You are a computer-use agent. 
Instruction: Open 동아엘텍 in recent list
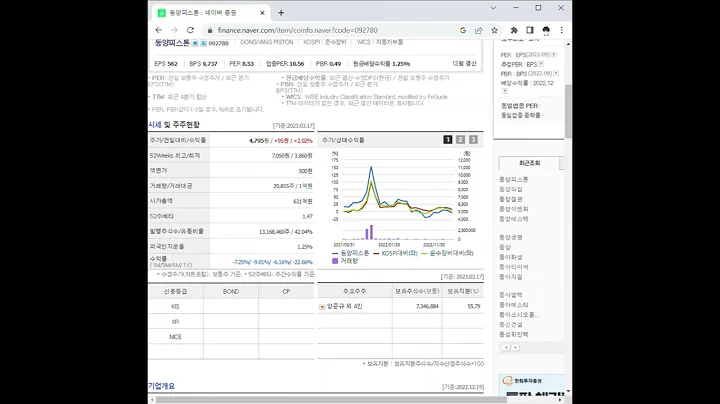click(511, 295)
